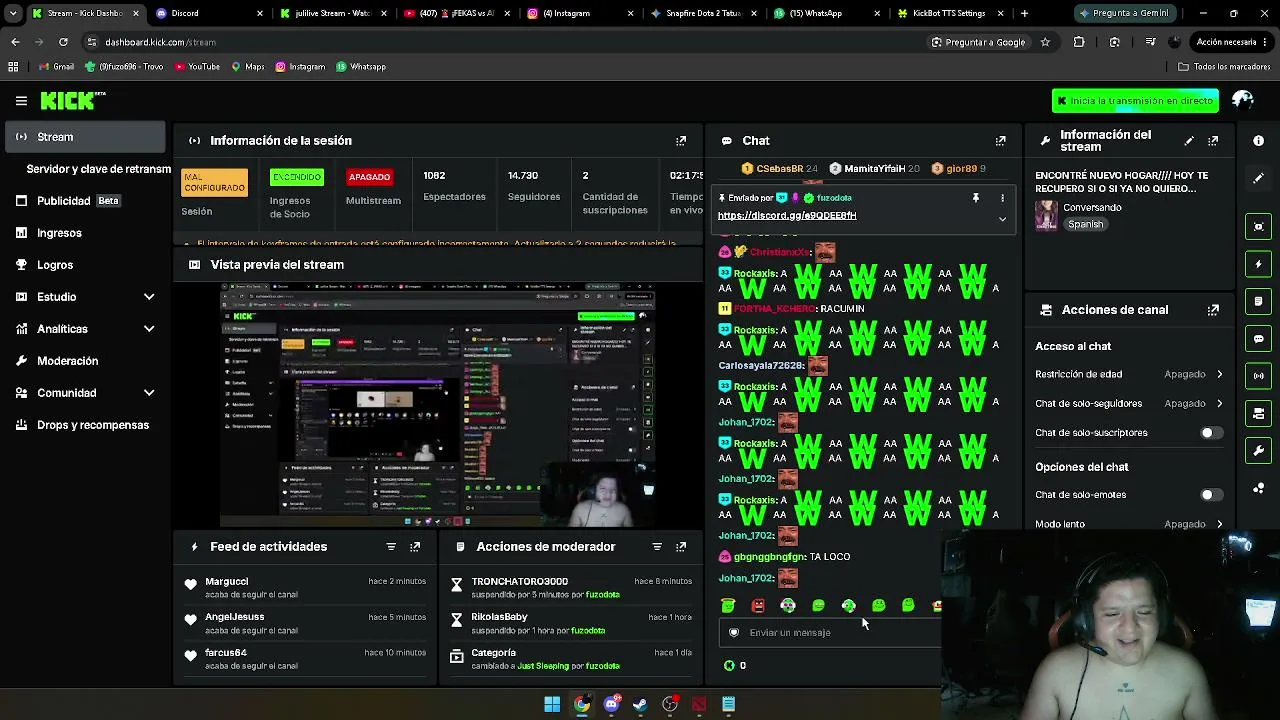
Task: Click the three-dots cluster icon in right sidebar
Action: pyautogui.click(x=1258, y=488)
